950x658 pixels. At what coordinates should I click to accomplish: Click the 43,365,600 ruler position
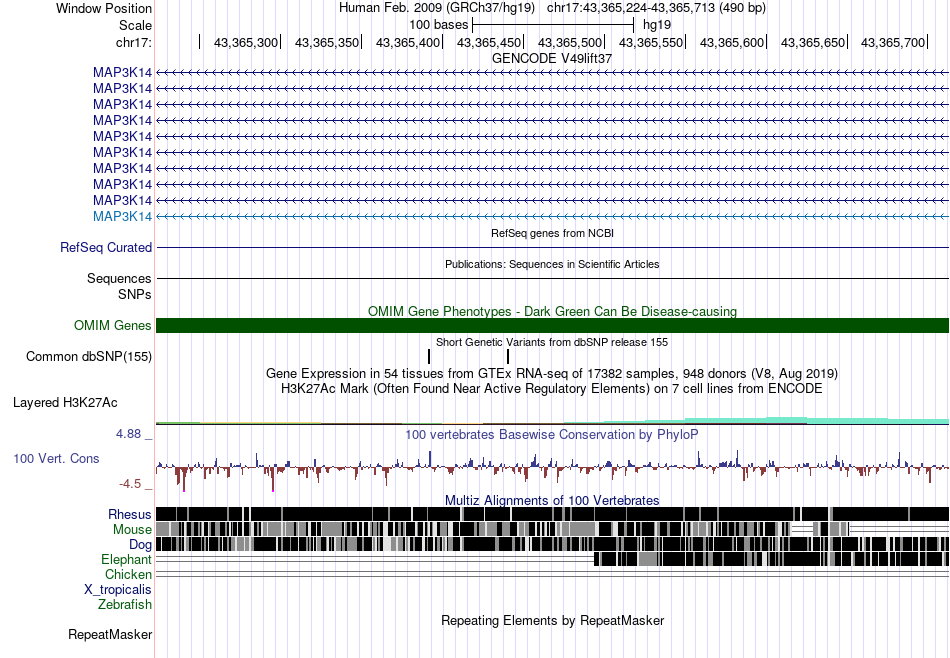point(732,42)
